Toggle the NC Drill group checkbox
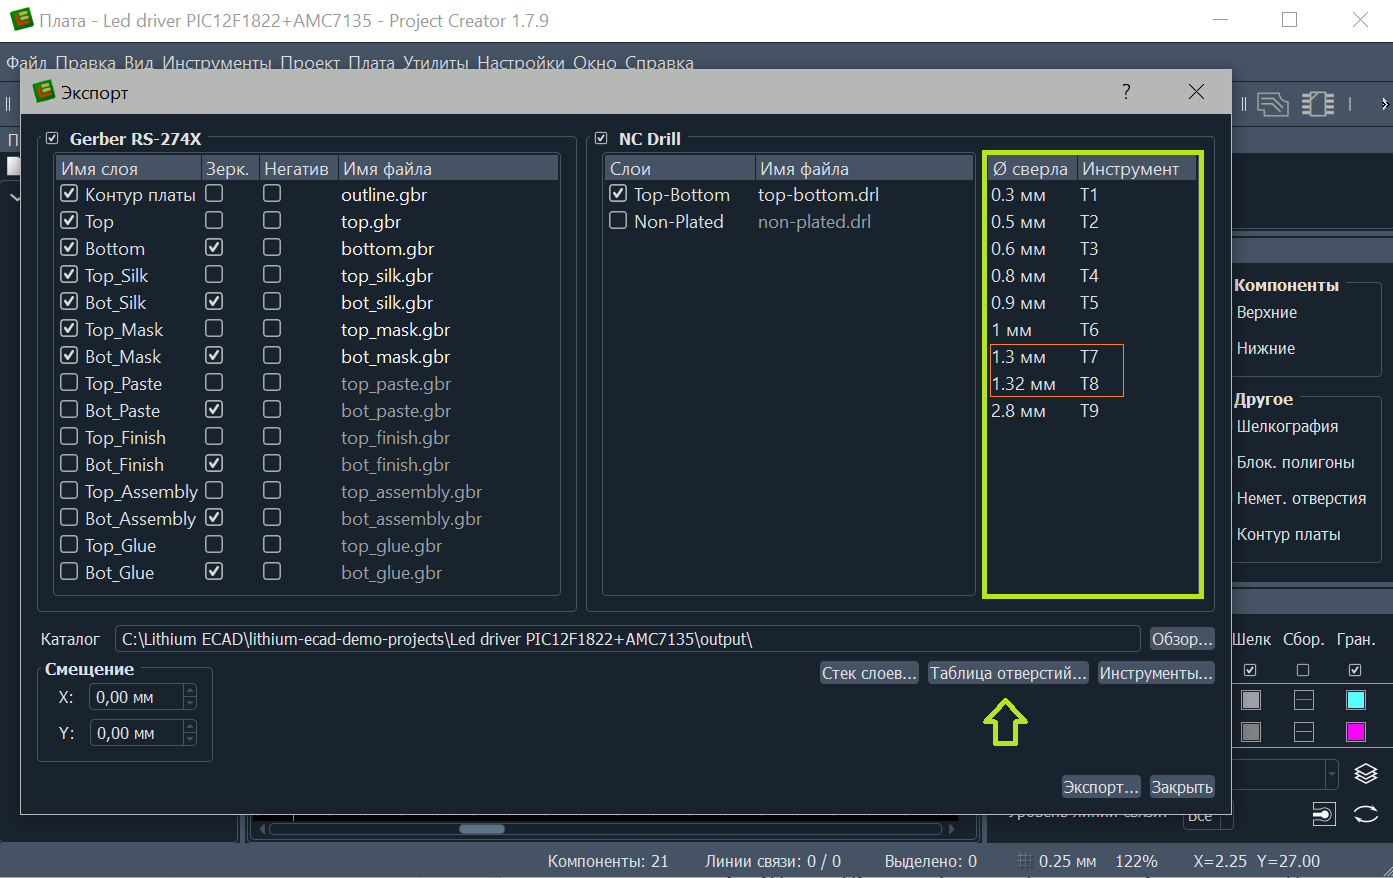The image size is (1393, 878). click(x=601, y=139)
